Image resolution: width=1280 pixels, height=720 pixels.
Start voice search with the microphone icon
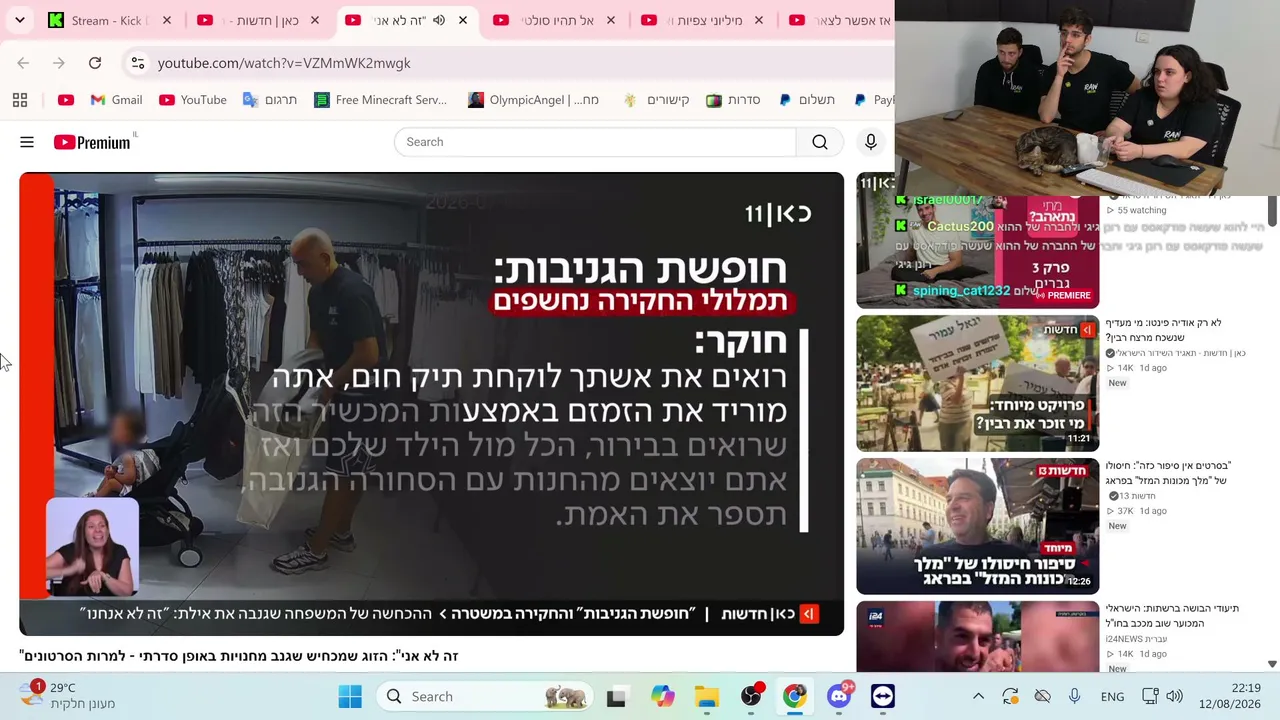click(x=871, y=142)
